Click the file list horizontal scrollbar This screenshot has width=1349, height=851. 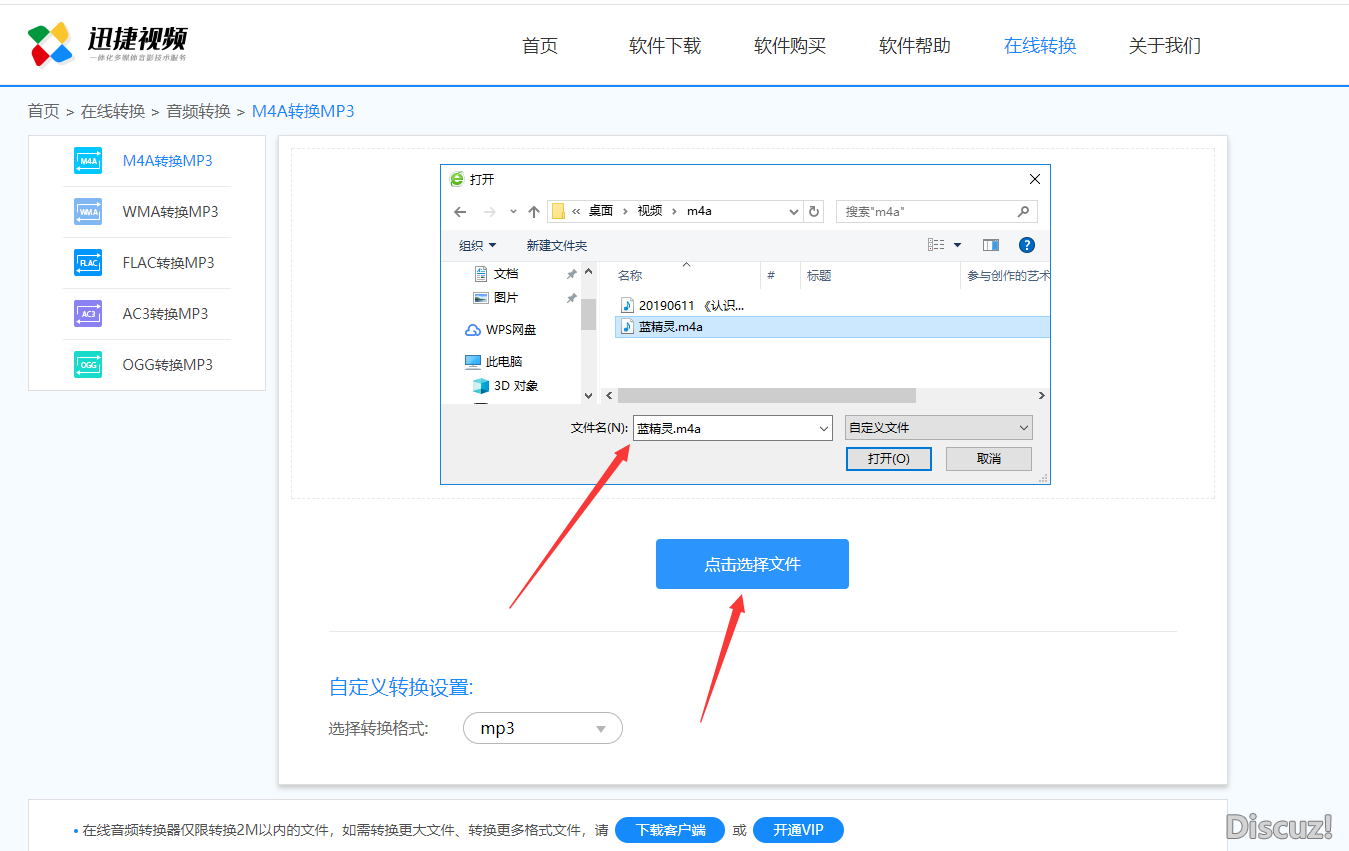tap(767, 396)
